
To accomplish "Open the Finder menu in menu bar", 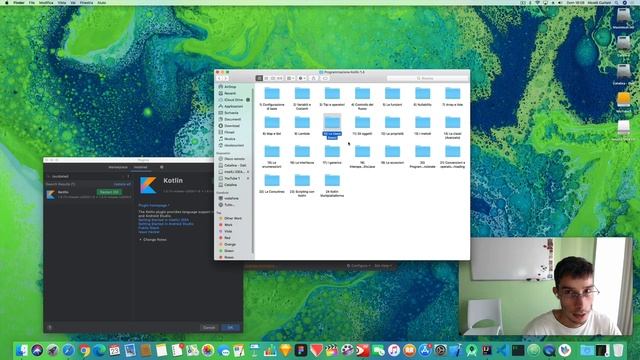I will (x=19, y=2).
